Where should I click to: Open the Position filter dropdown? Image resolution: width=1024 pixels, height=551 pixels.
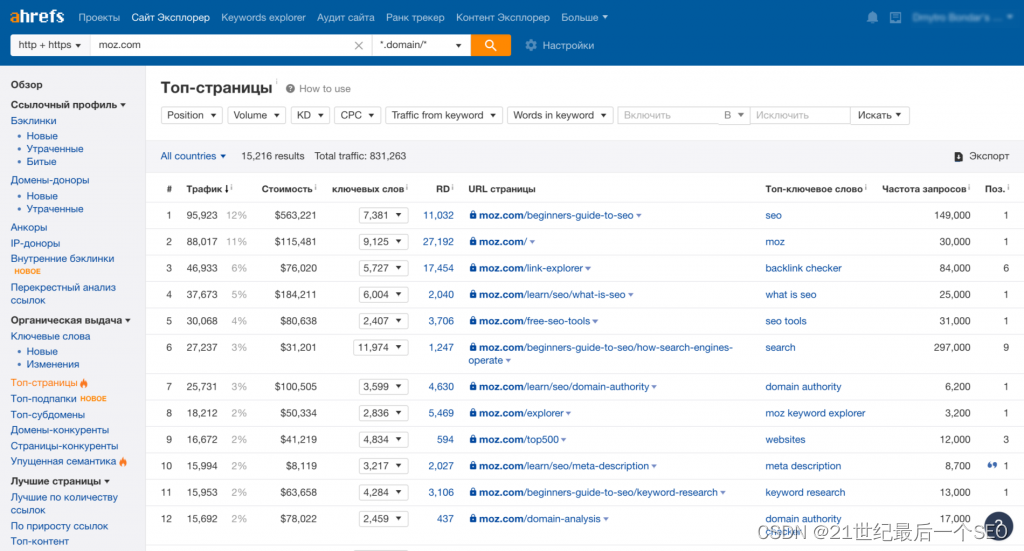191,115
